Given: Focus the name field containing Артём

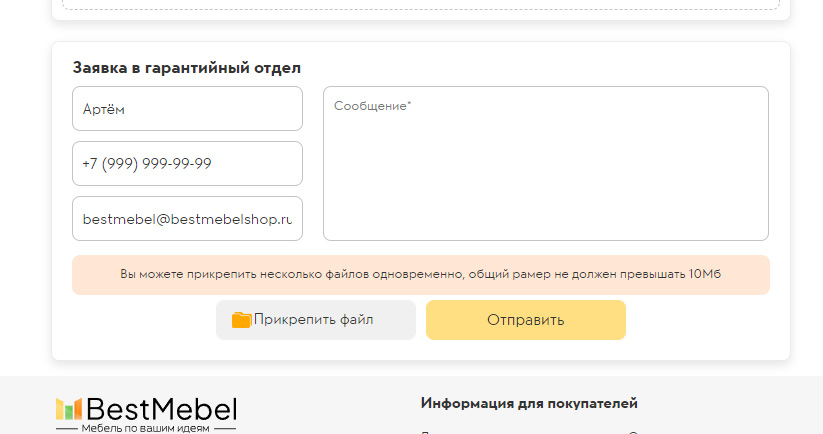Looking at the screenshot, I should click(x=187, y=108).
